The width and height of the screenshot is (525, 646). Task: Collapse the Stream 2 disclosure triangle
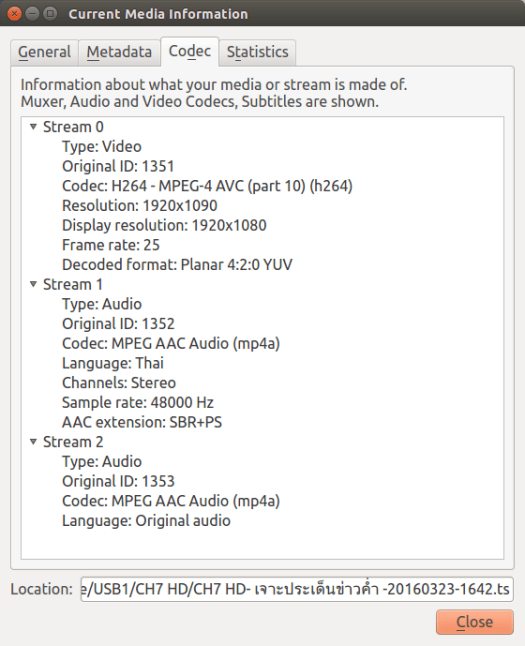(x=33, y=442)
